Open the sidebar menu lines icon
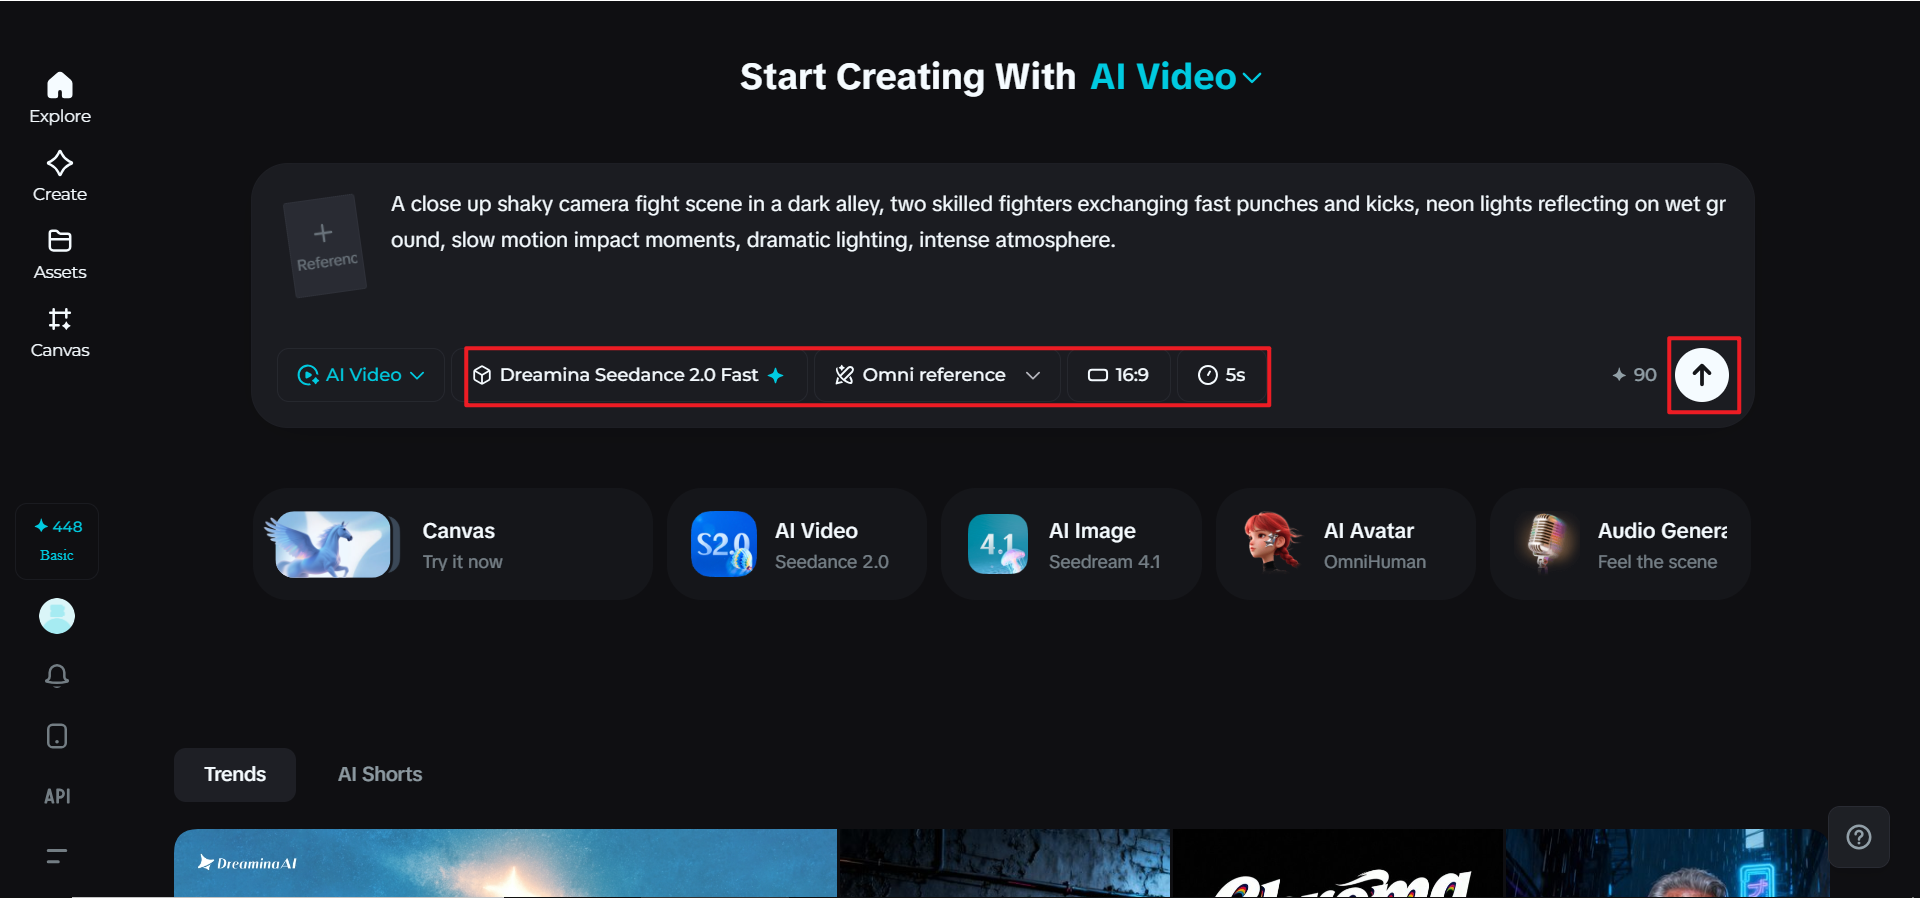Image resolution: width=1920 pixels, height=898 pixels. coord(57,856)
